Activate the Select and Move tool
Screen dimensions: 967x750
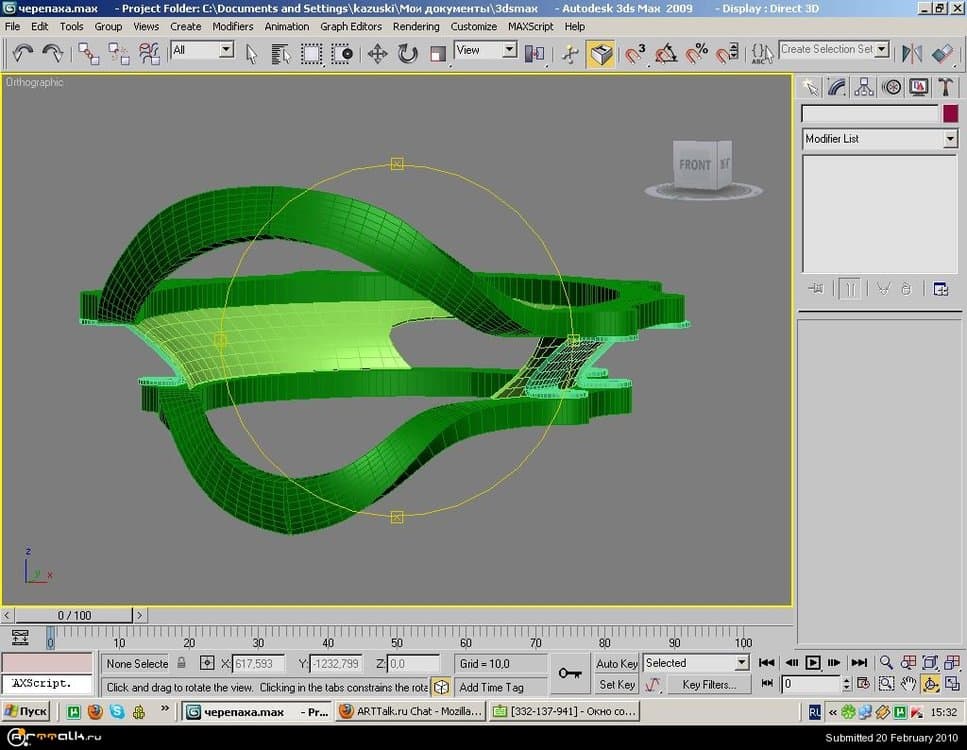[x=377, y=54]
